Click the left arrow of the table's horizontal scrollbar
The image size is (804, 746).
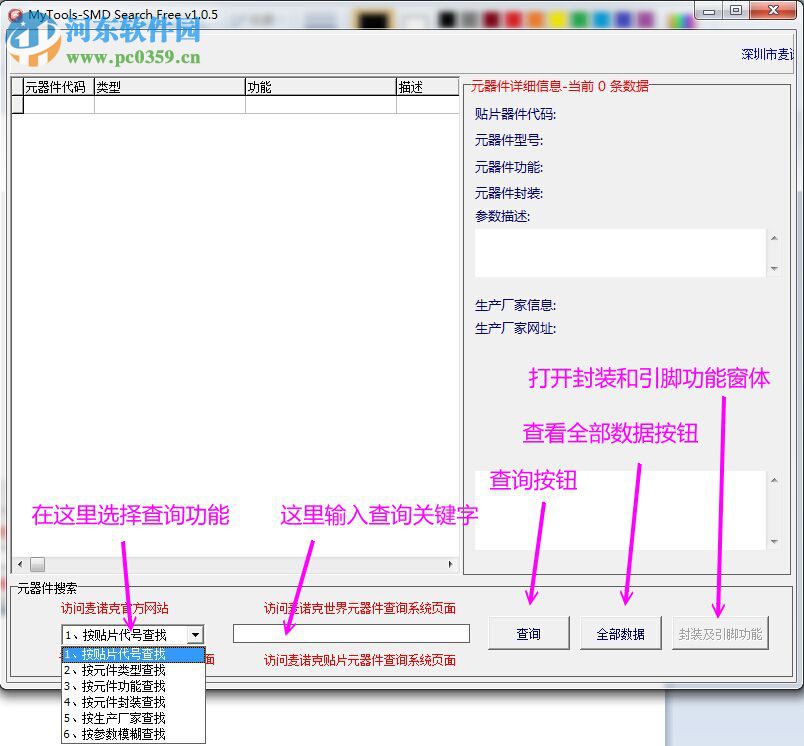click(x=20, y=564)
